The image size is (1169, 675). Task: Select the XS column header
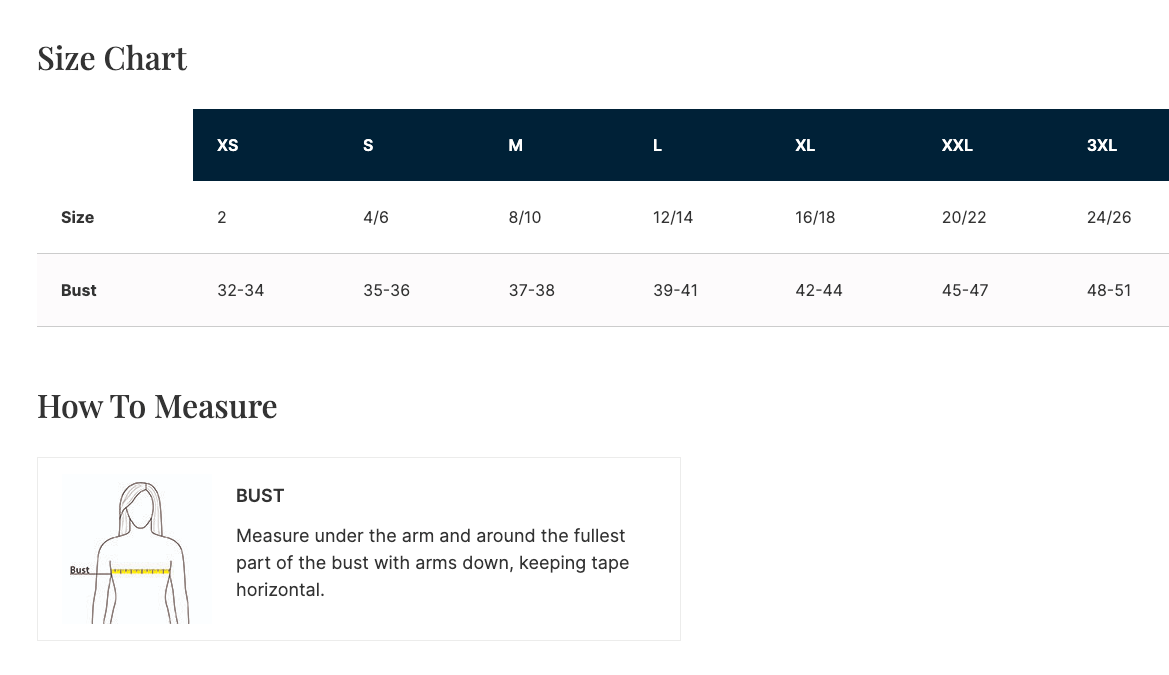(228, 145)
